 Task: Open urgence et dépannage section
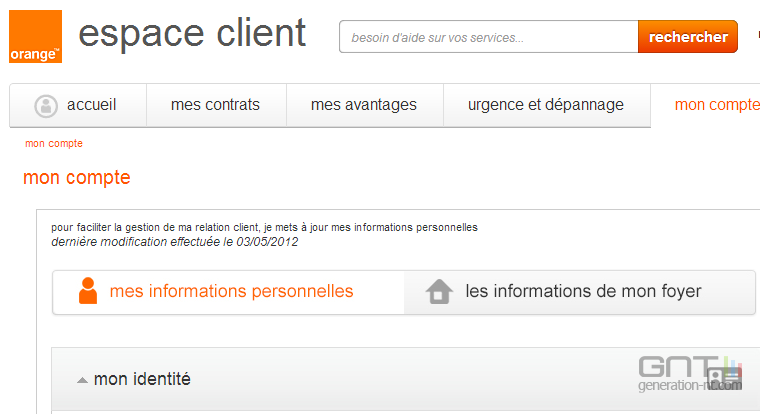(546, 105)
